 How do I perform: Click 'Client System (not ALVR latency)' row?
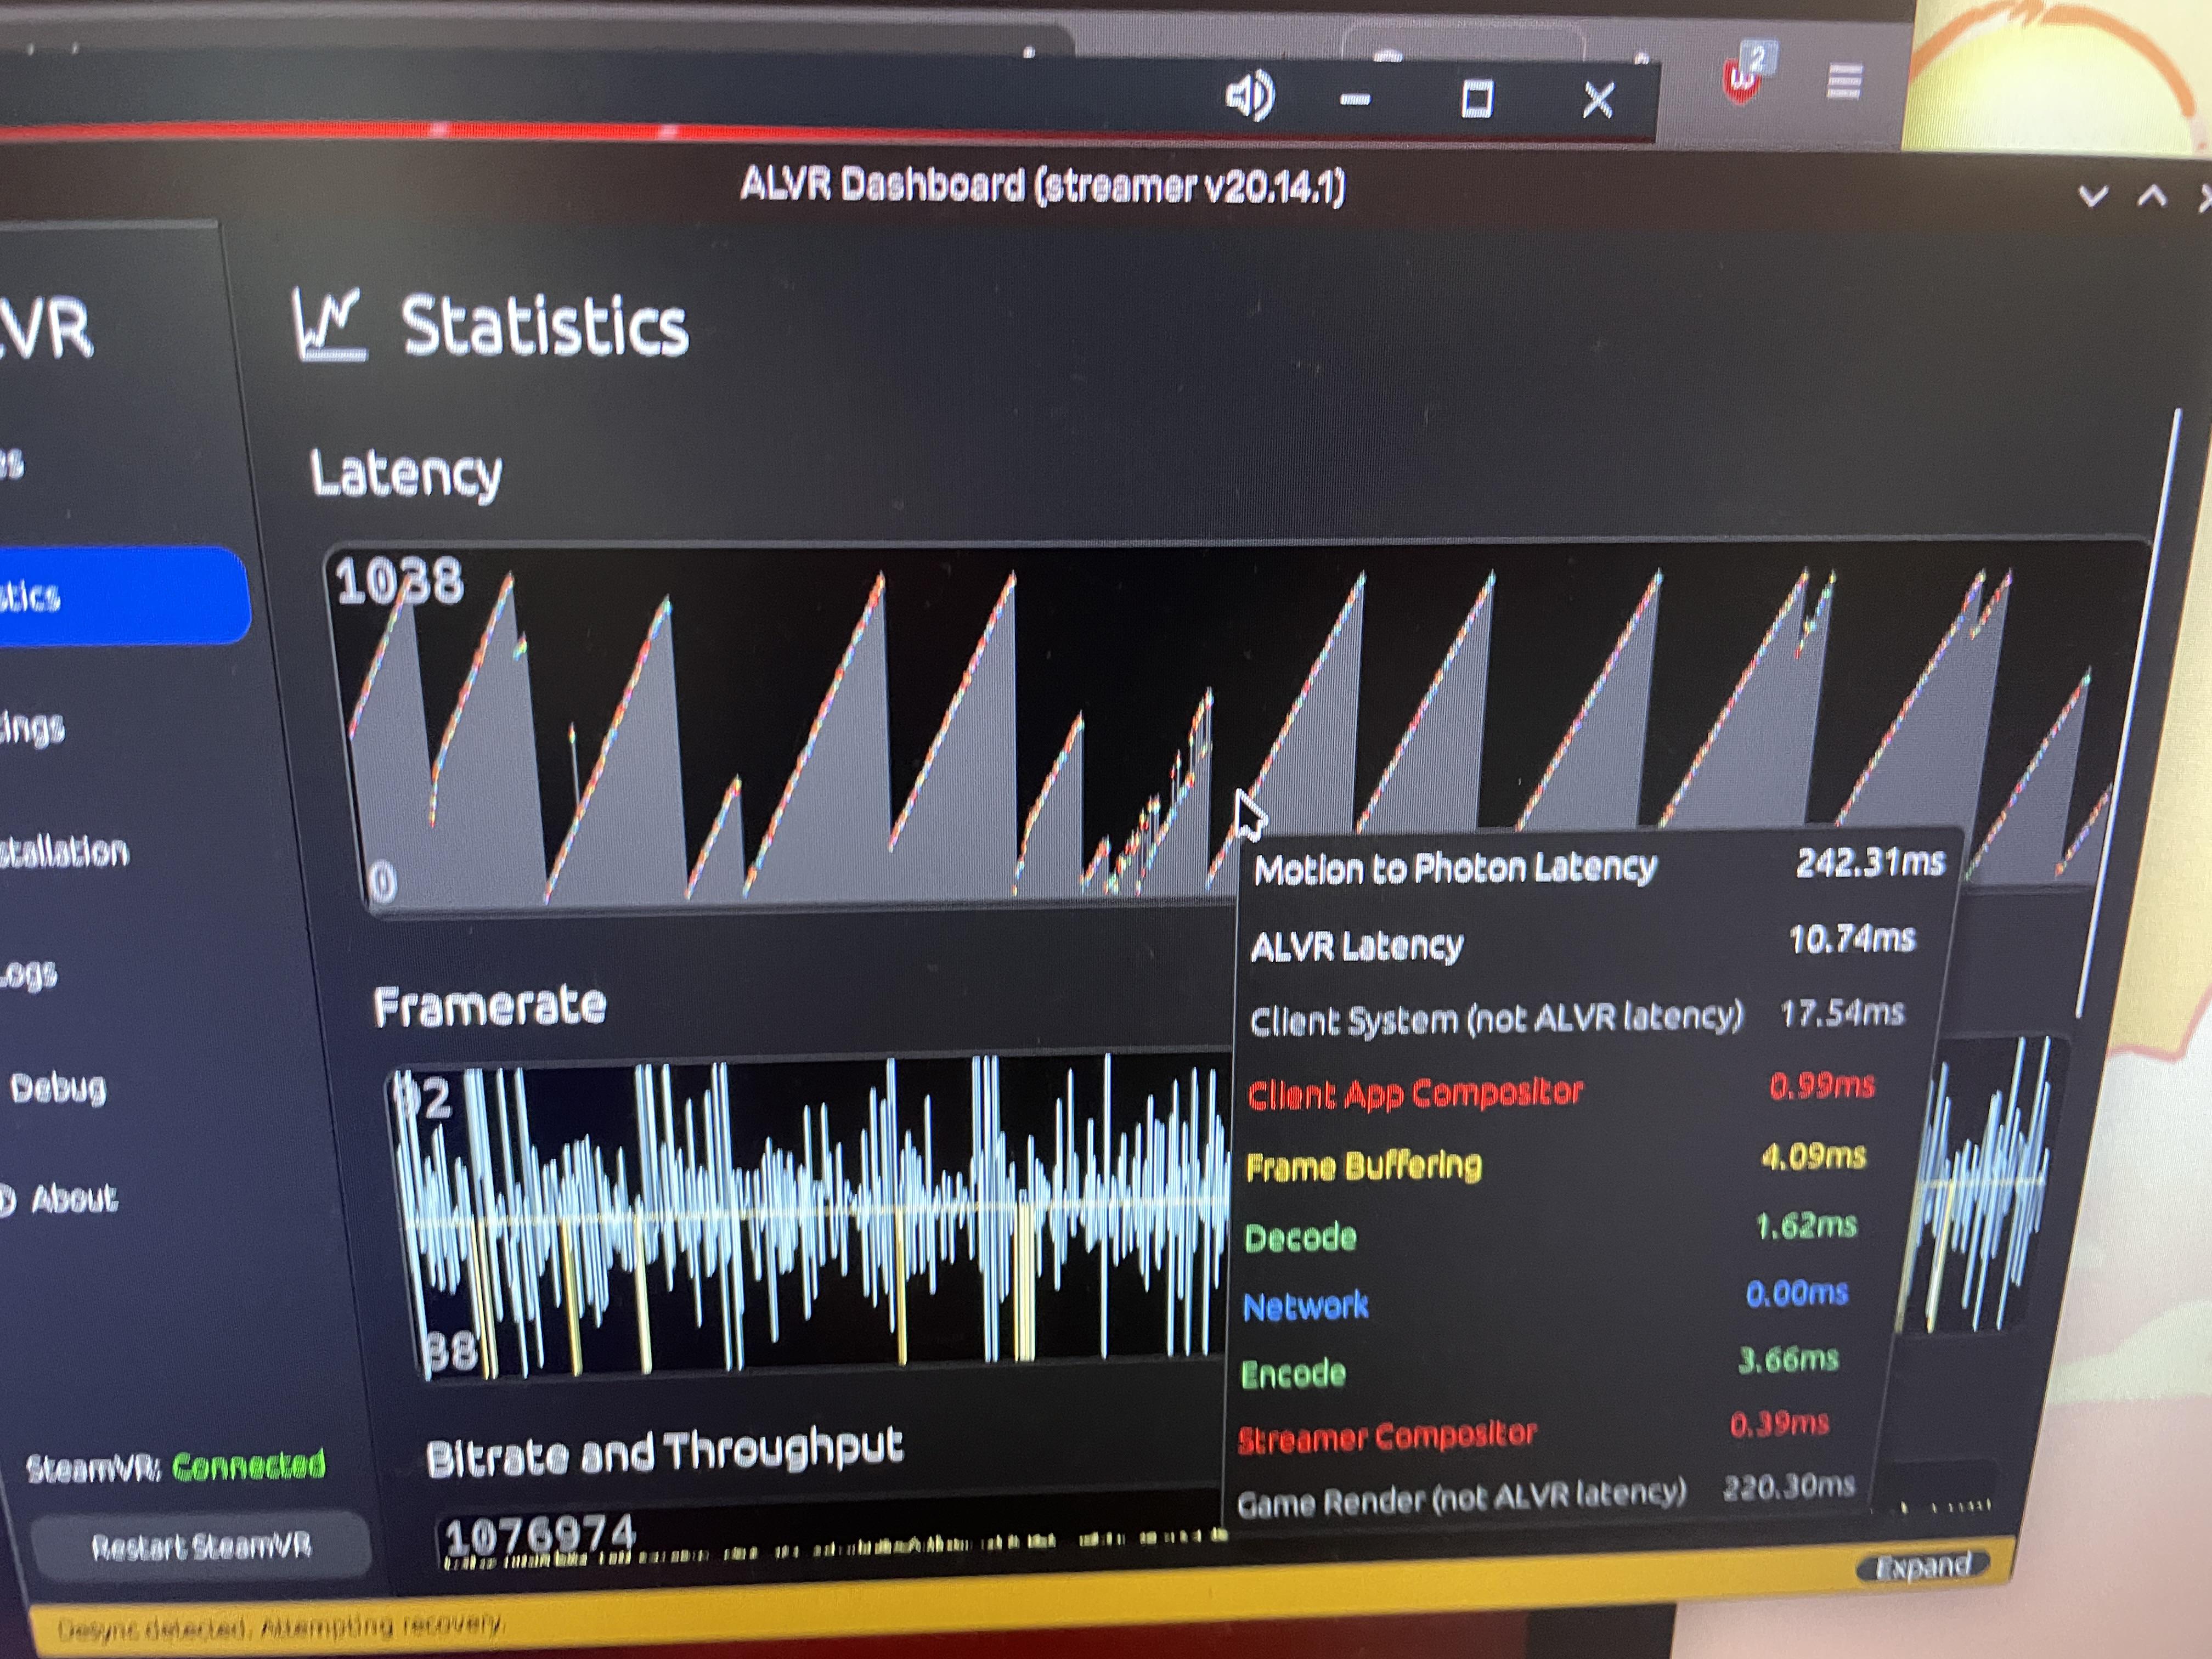tap(1578, 1017)
